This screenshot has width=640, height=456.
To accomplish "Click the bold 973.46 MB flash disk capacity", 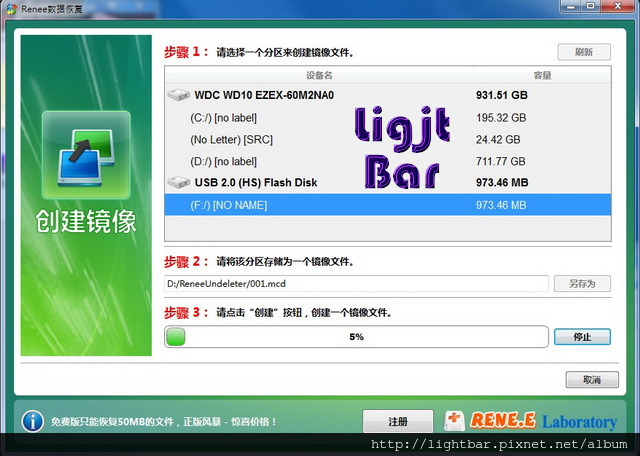I will coord(502,182).
